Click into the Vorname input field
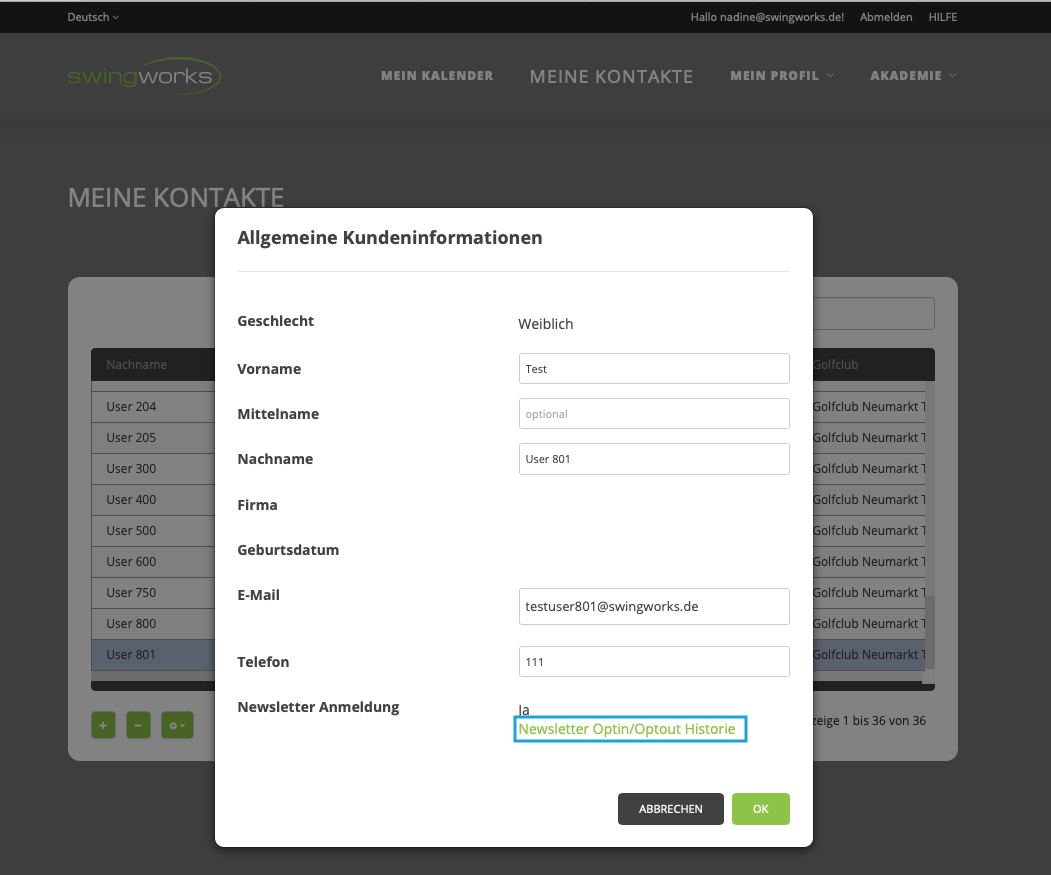Image resolution: width=1051 pixels, height=875 pixels. coord(654,369)
